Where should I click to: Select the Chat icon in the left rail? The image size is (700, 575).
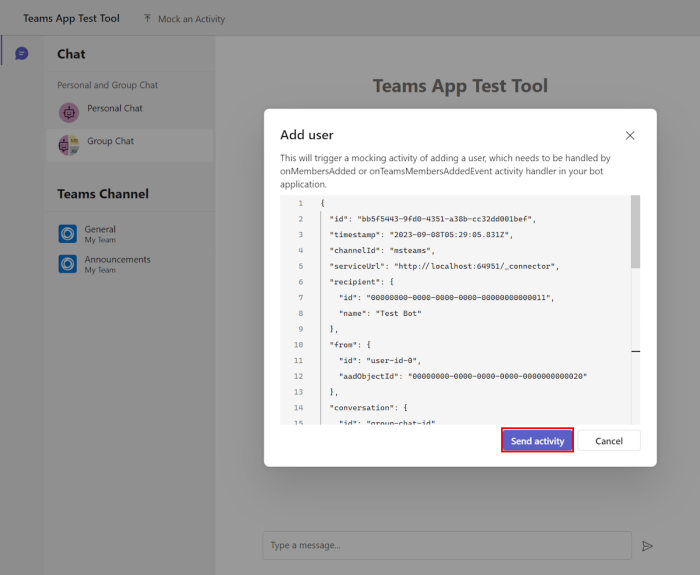tap(21, 54)
